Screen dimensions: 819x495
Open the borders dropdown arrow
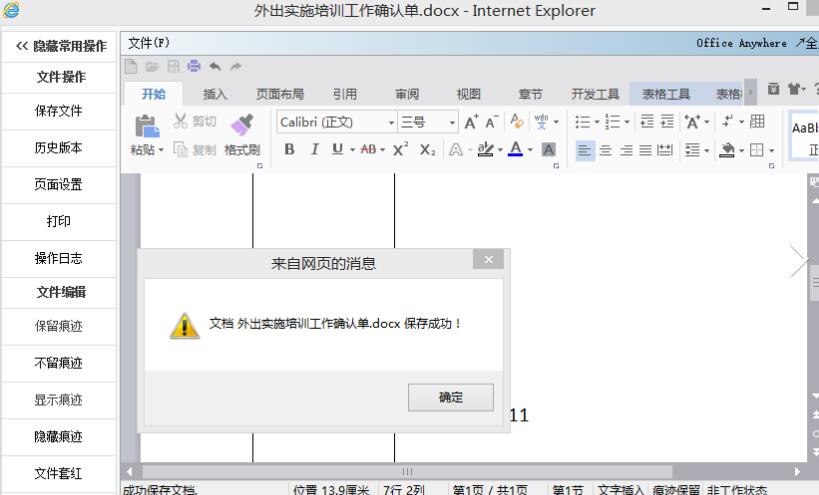pos(771,151)
